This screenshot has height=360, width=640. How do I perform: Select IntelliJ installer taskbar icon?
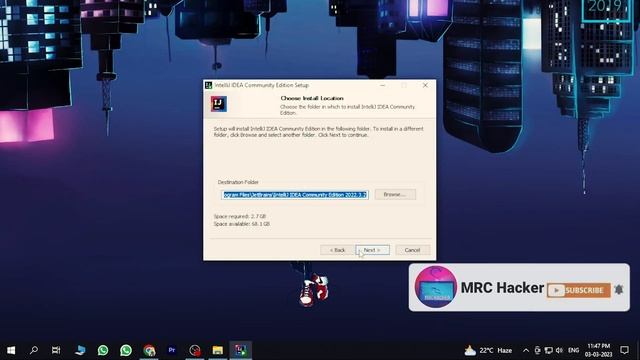click(240, 350)
